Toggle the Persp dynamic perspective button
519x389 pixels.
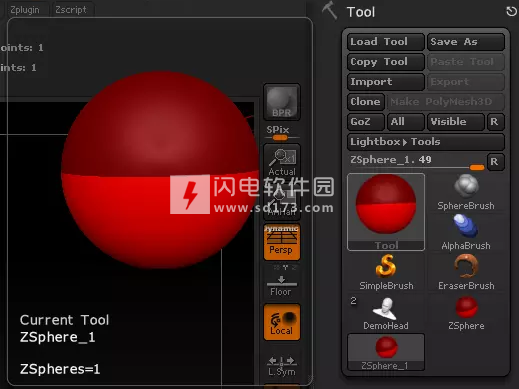(x=282, y=242)
